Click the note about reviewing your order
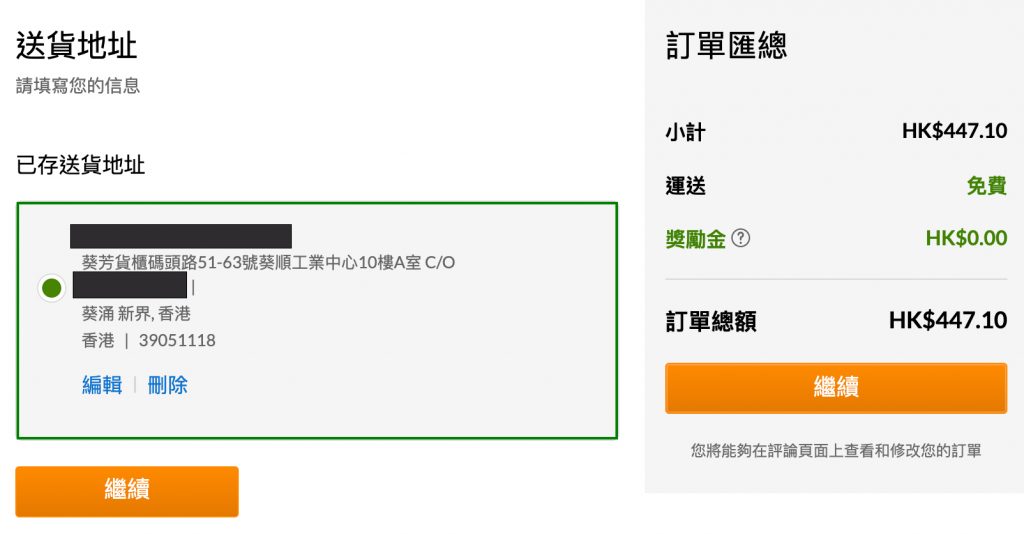1024x534 pixels. 836,451
